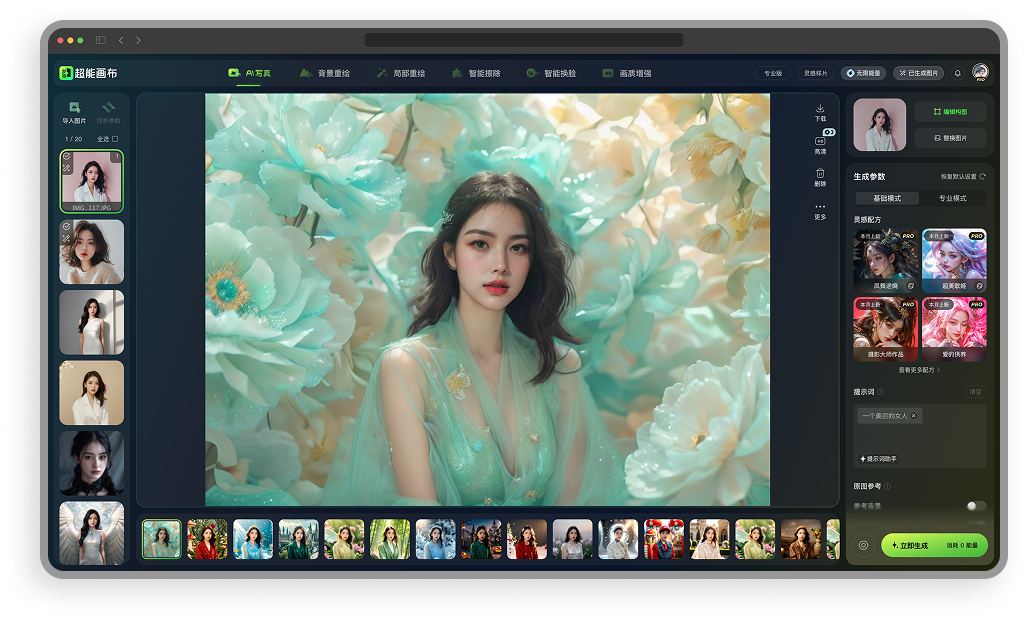Open the notification bell
Viewport: 1028px width, 619px height.
[x=958, y=73]
